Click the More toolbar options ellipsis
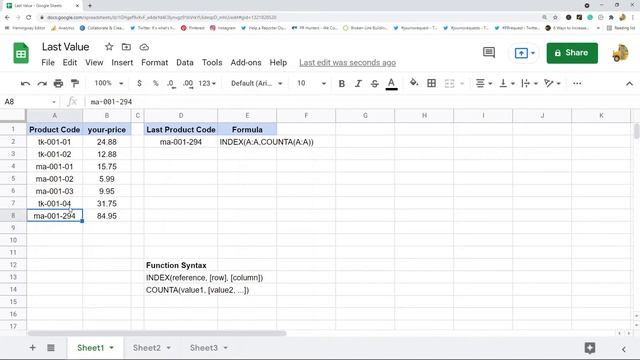 [x=577, y=83]
